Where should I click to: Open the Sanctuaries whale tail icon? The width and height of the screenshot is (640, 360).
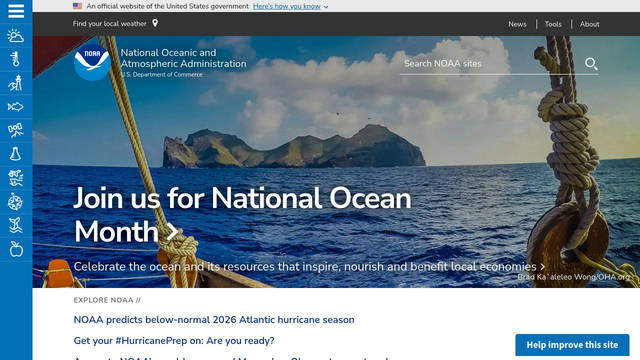pyautogui.click(x=16, y=225)
